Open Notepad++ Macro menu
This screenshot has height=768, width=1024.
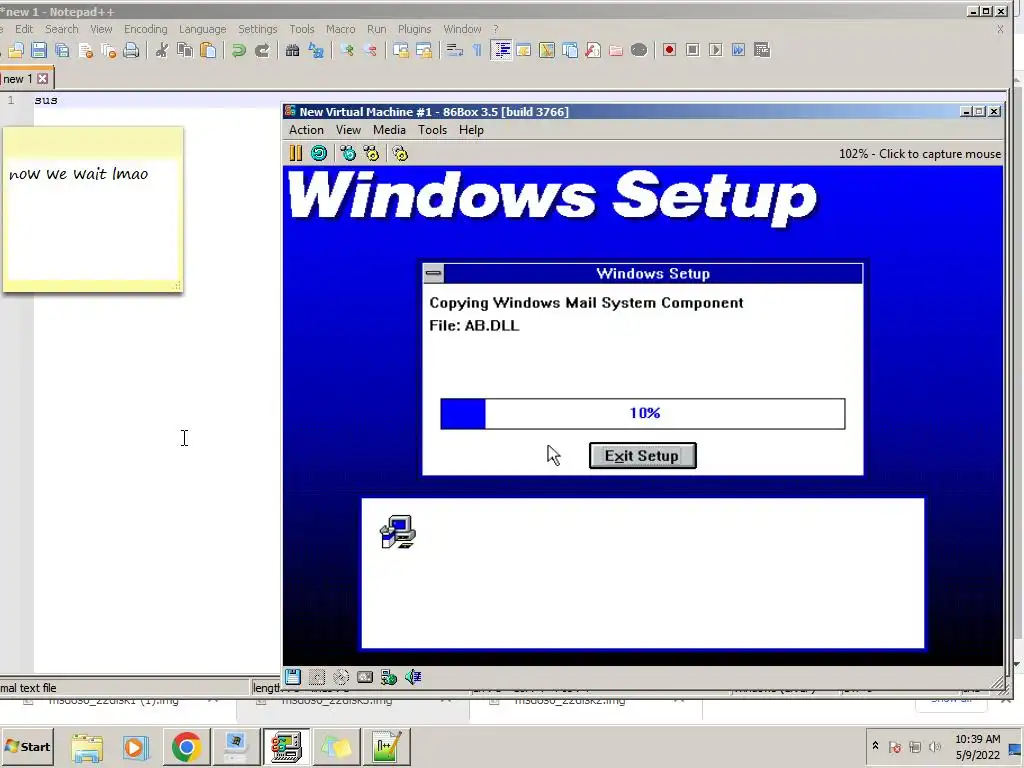(x=340, y=29)
